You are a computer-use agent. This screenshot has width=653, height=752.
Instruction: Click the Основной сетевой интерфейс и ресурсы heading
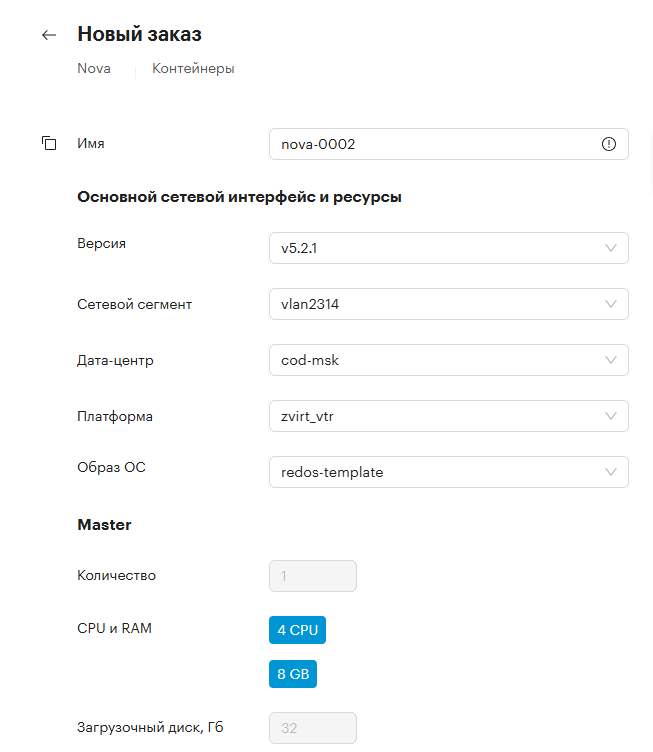coord(239,197)
